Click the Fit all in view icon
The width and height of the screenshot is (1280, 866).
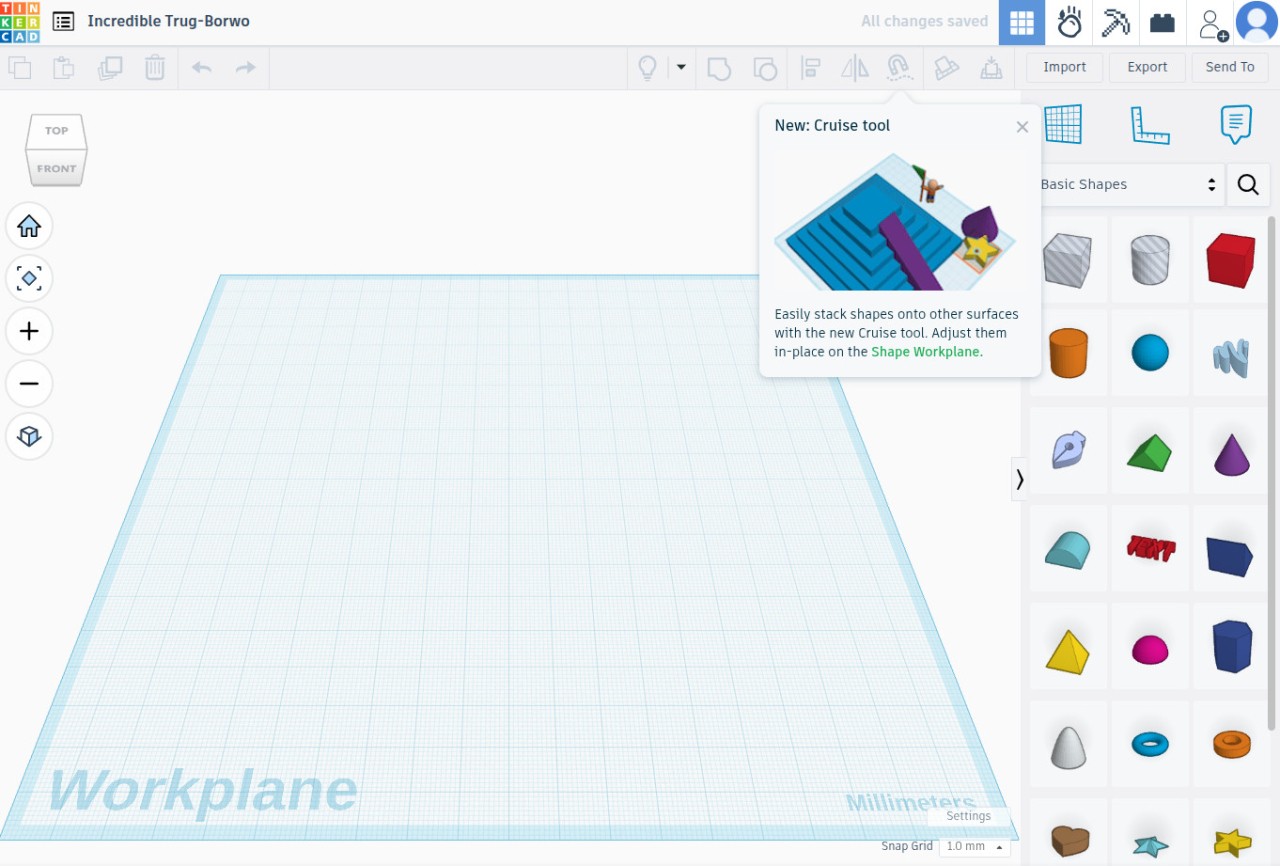[x=29, y=279]
